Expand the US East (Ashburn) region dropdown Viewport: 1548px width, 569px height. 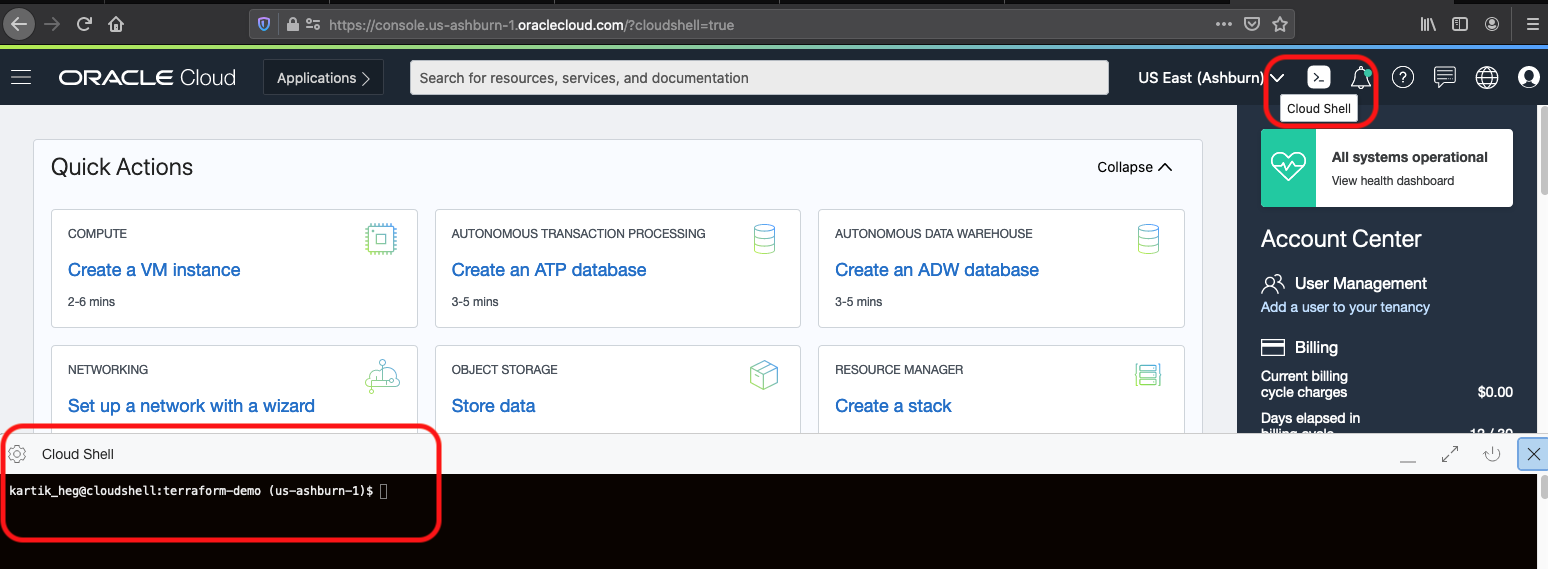tap(1211, 77)
